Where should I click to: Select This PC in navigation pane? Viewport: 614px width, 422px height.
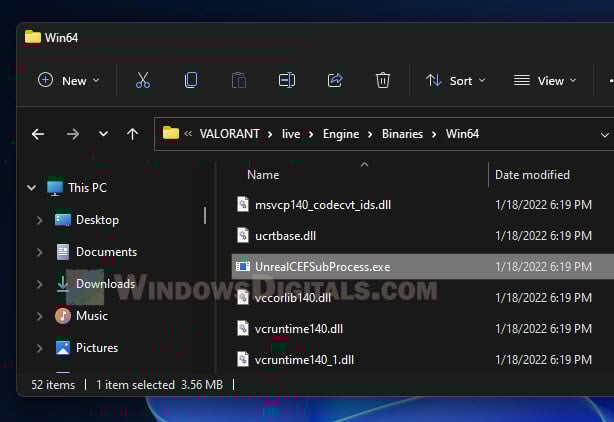(x=87, y=188)
